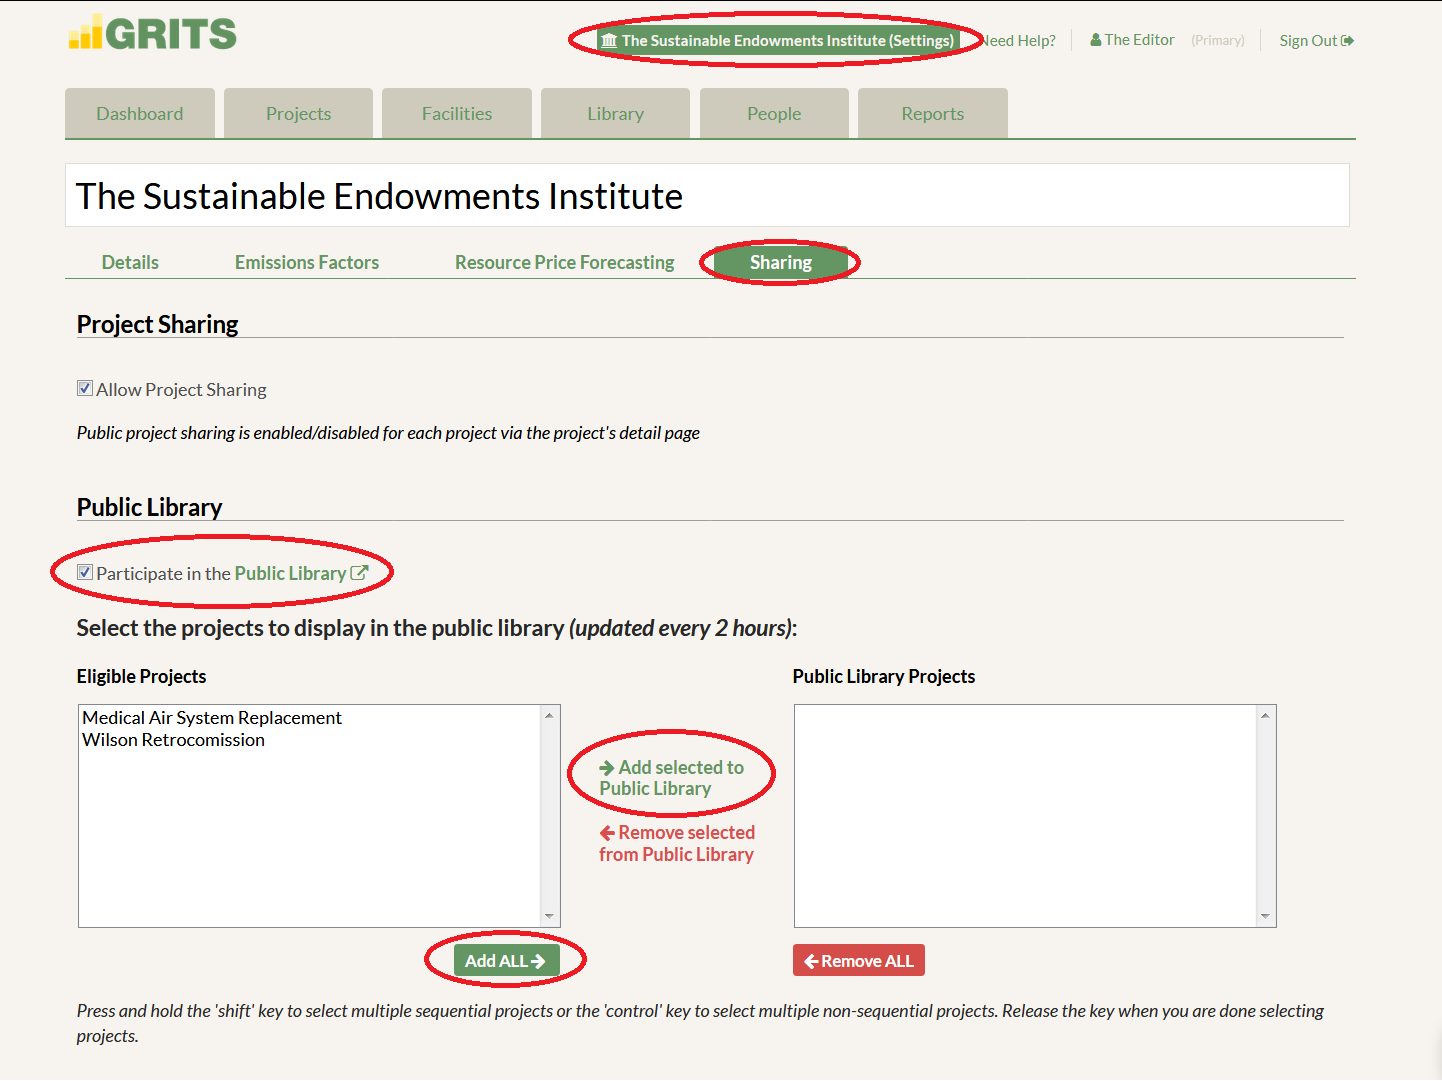Viewport: 1442px width, 1081px height.
Task: Click Eligible Projects list scroll-down arrow
Action: pyautogui.click(x=549, y=916)
